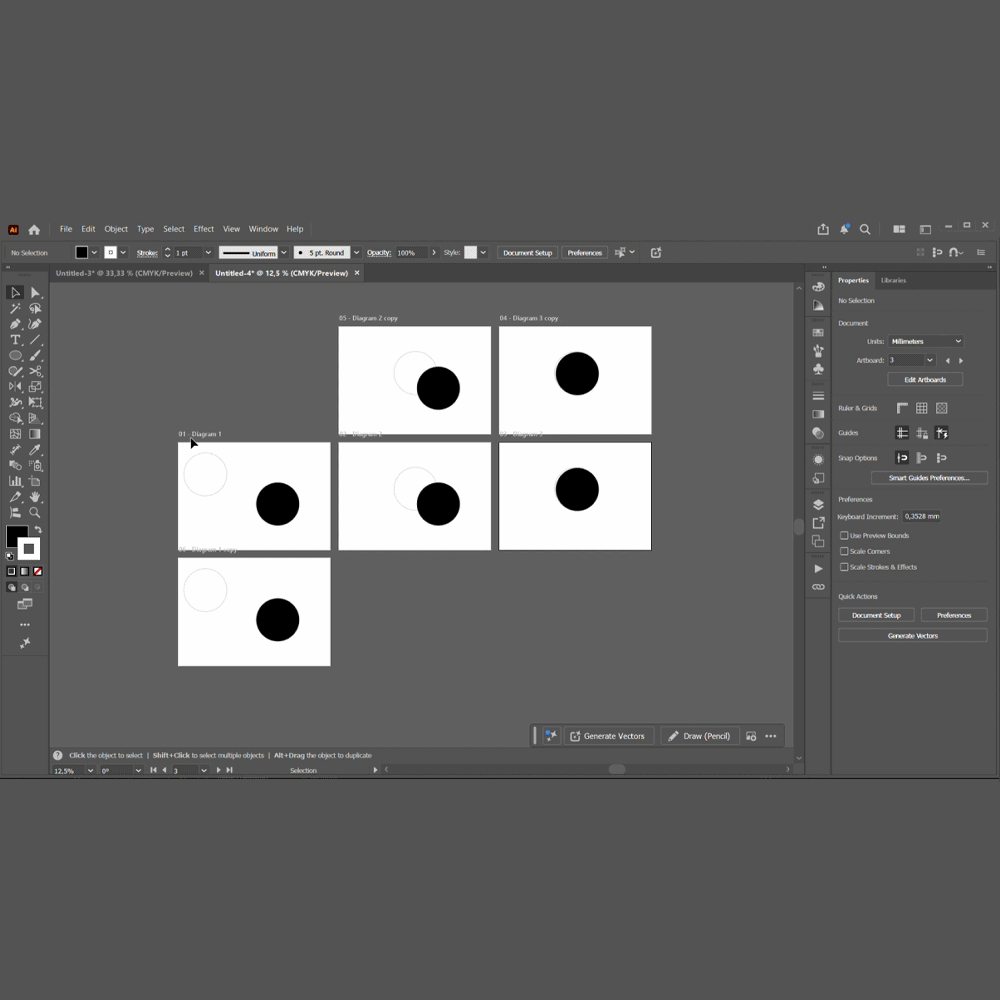Open the Symbols panel club icon
This screenshot has height=1000, width=1000.
coord(818,369)
